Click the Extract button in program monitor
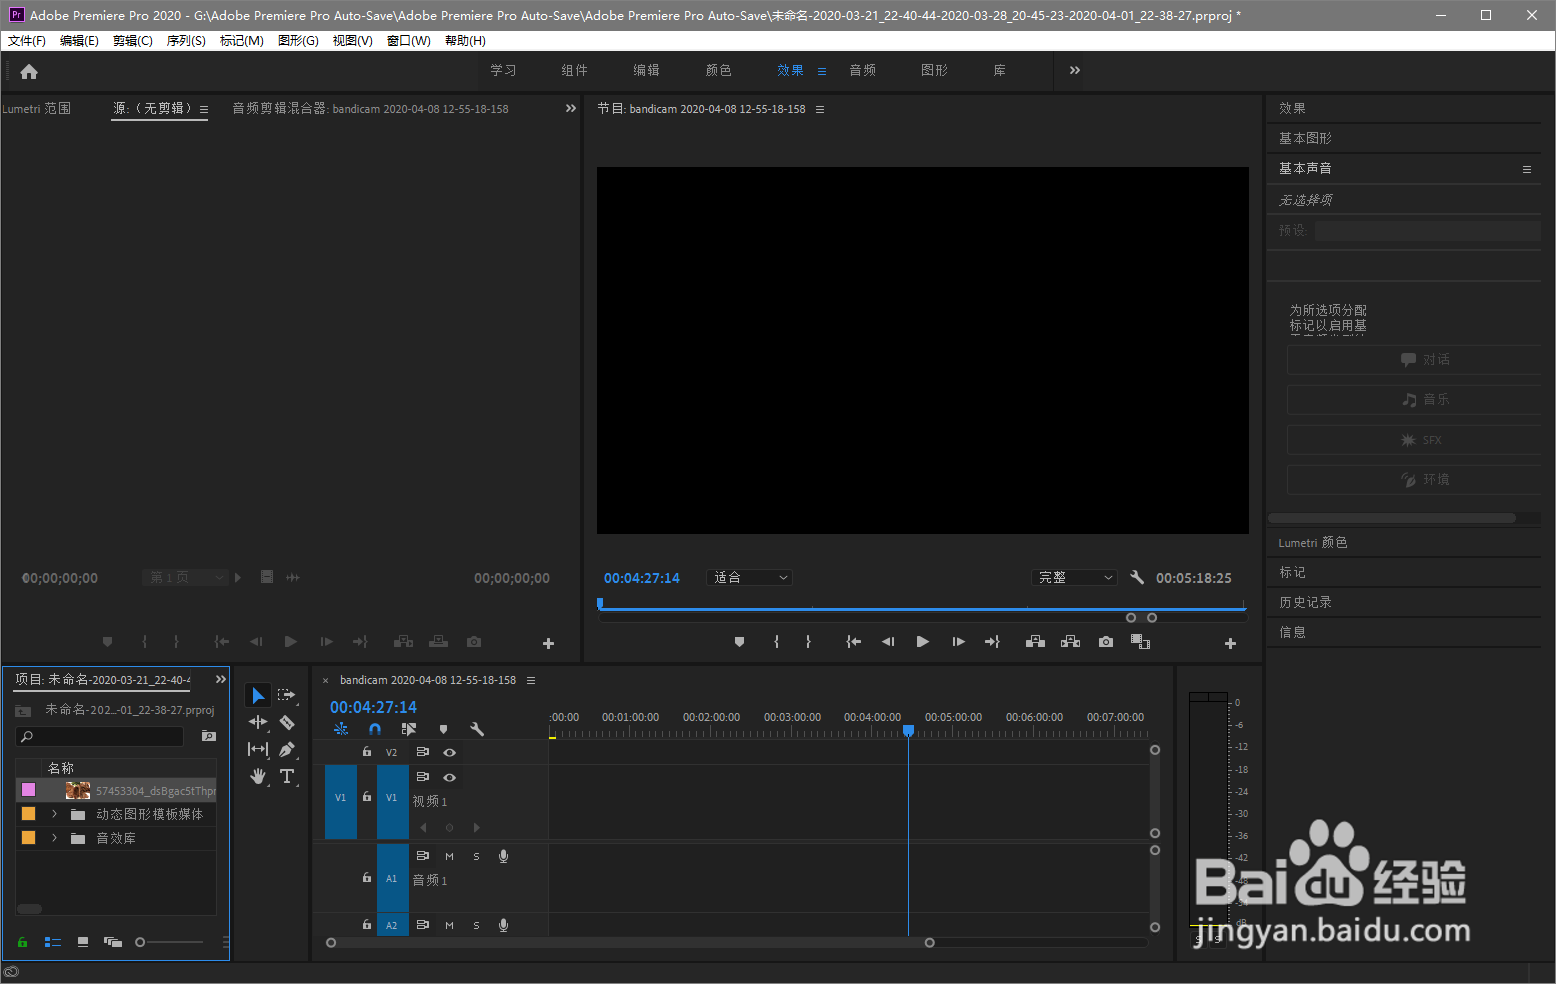 point(1070,642)
